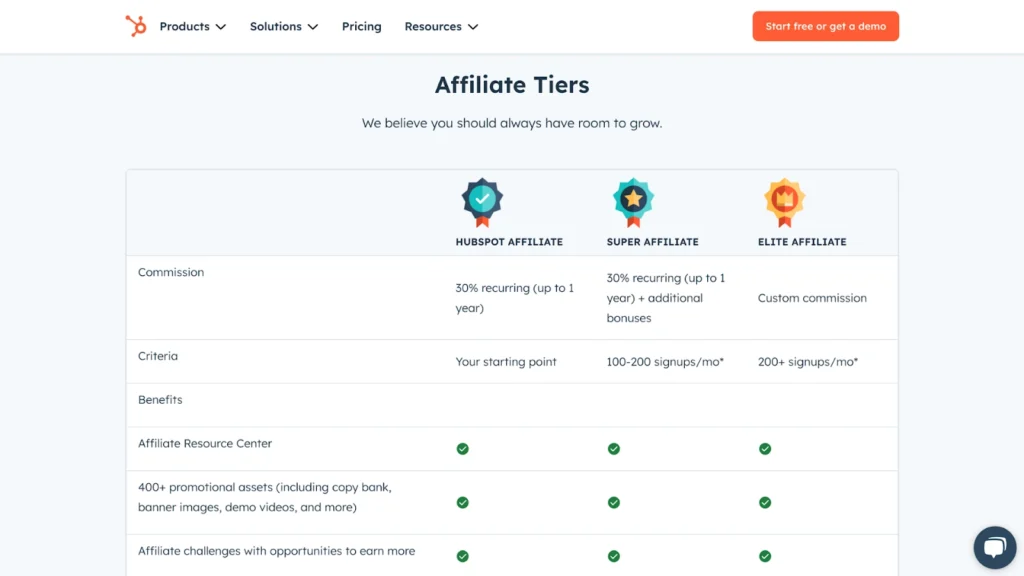The width and height of the screenshot is (1024, 576).
Task: Check the Elite Affiliate mark for affiliate challenges
Action: [765, 556]
